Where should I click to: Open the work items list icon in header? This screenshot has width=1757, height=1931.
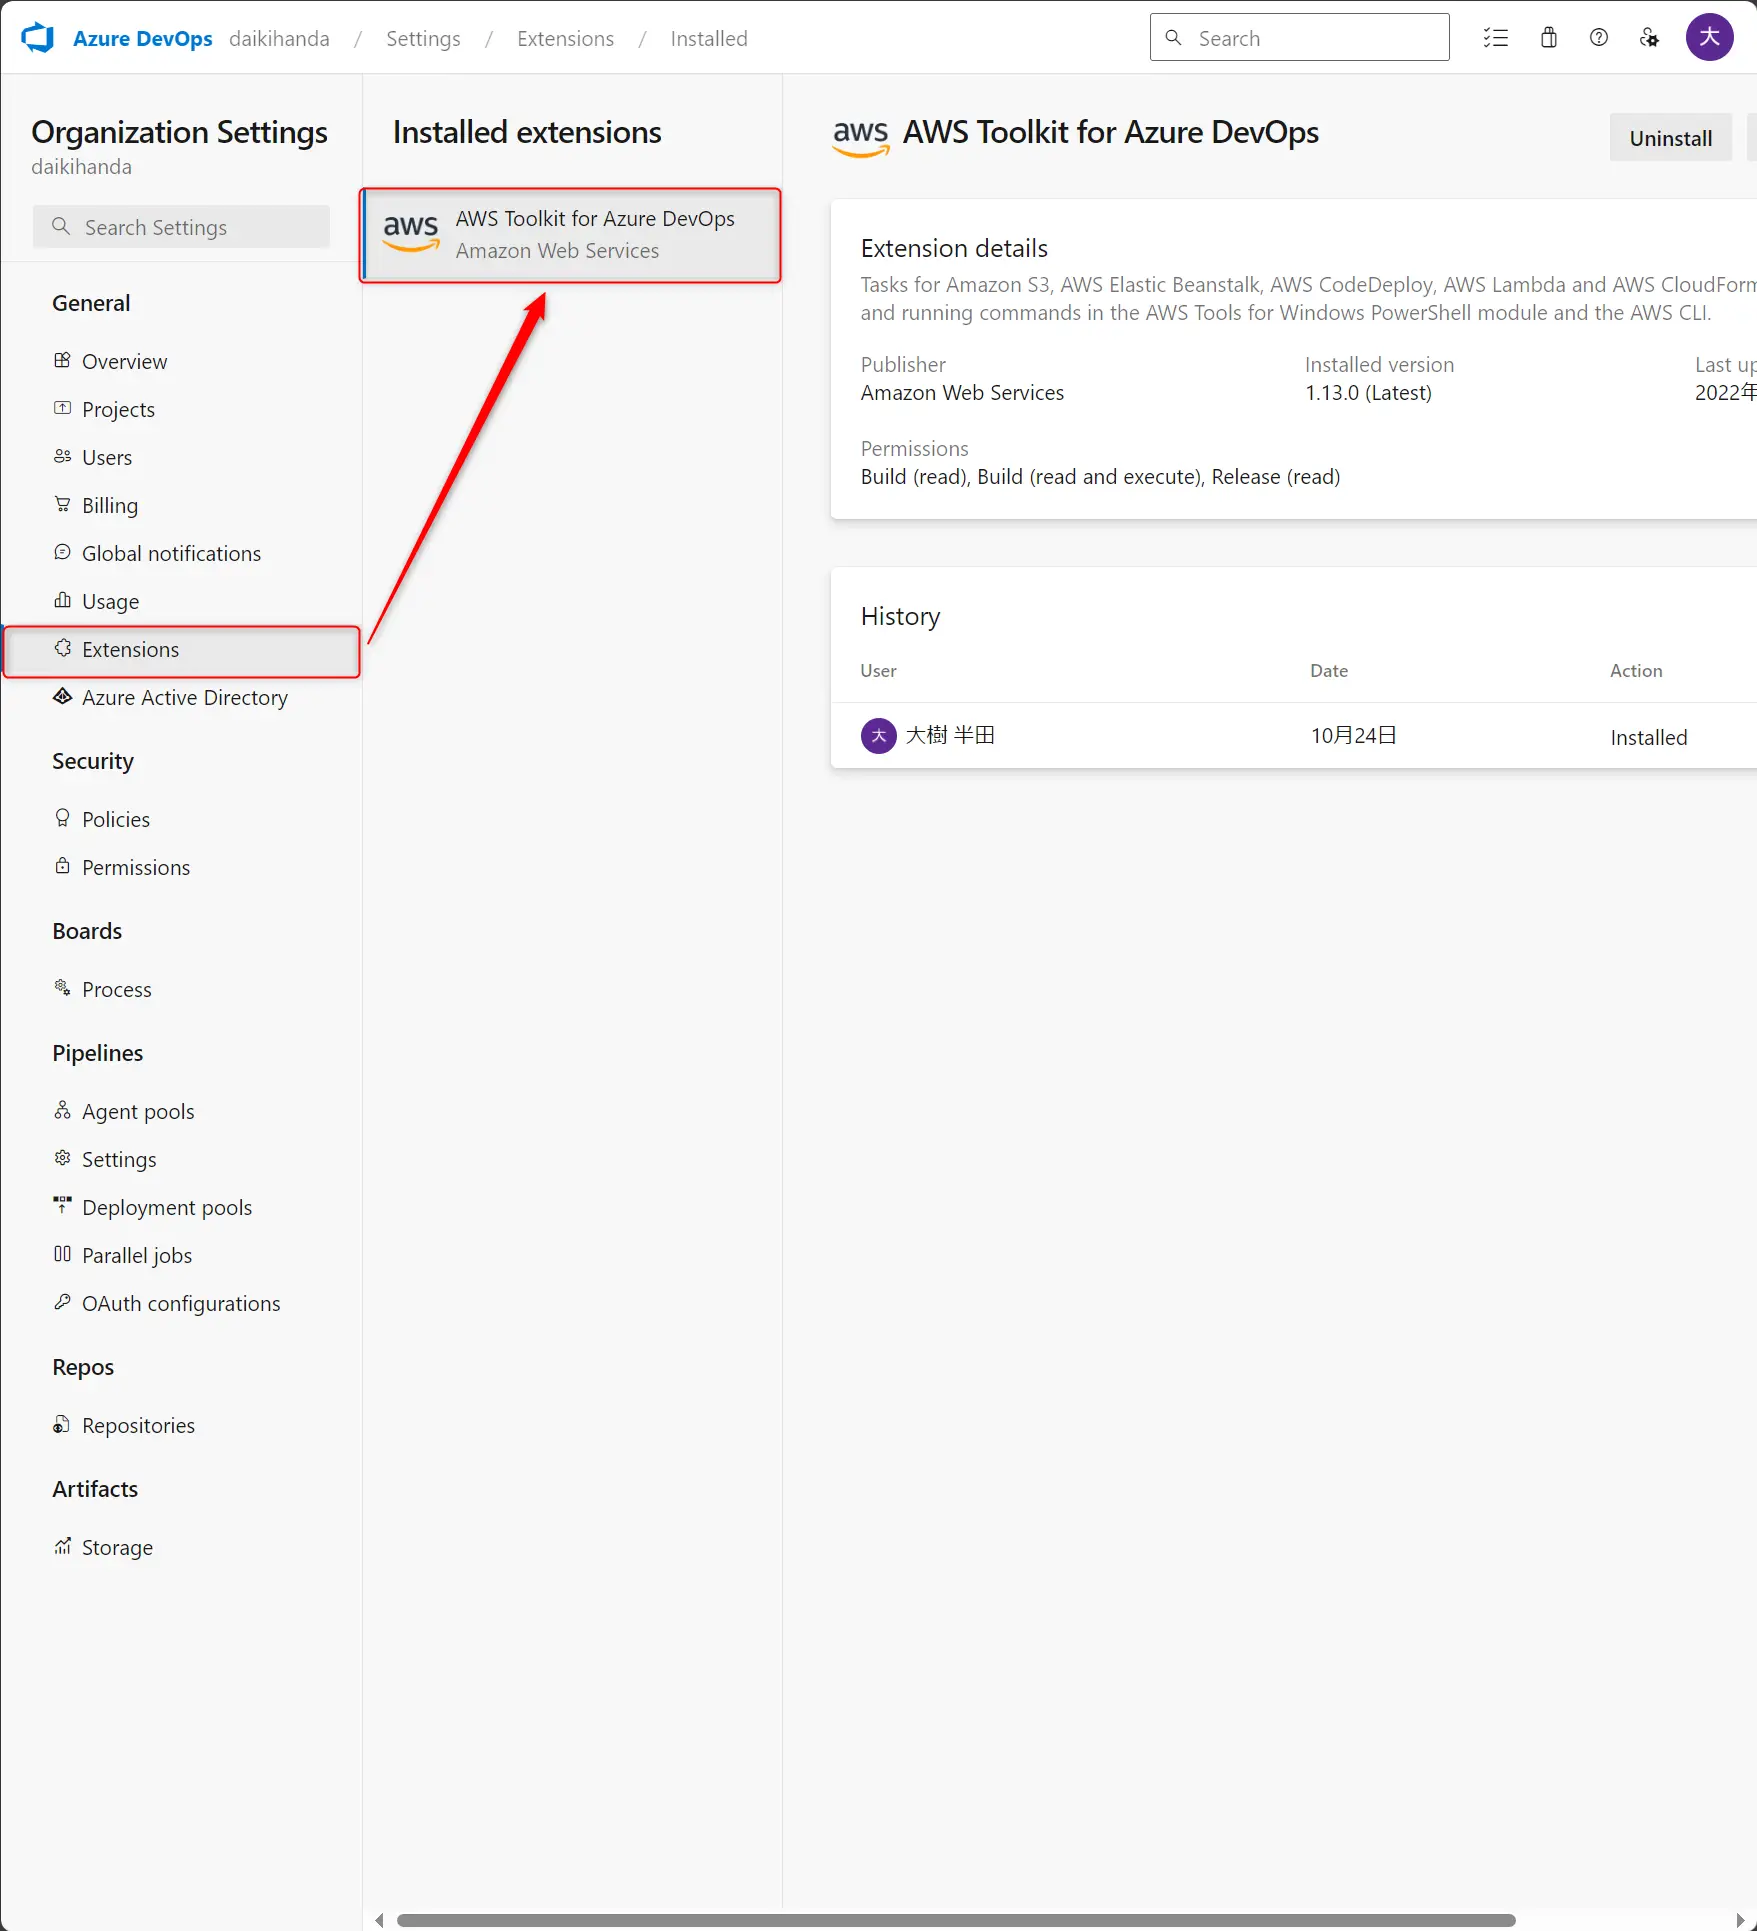pos(1496,38)
